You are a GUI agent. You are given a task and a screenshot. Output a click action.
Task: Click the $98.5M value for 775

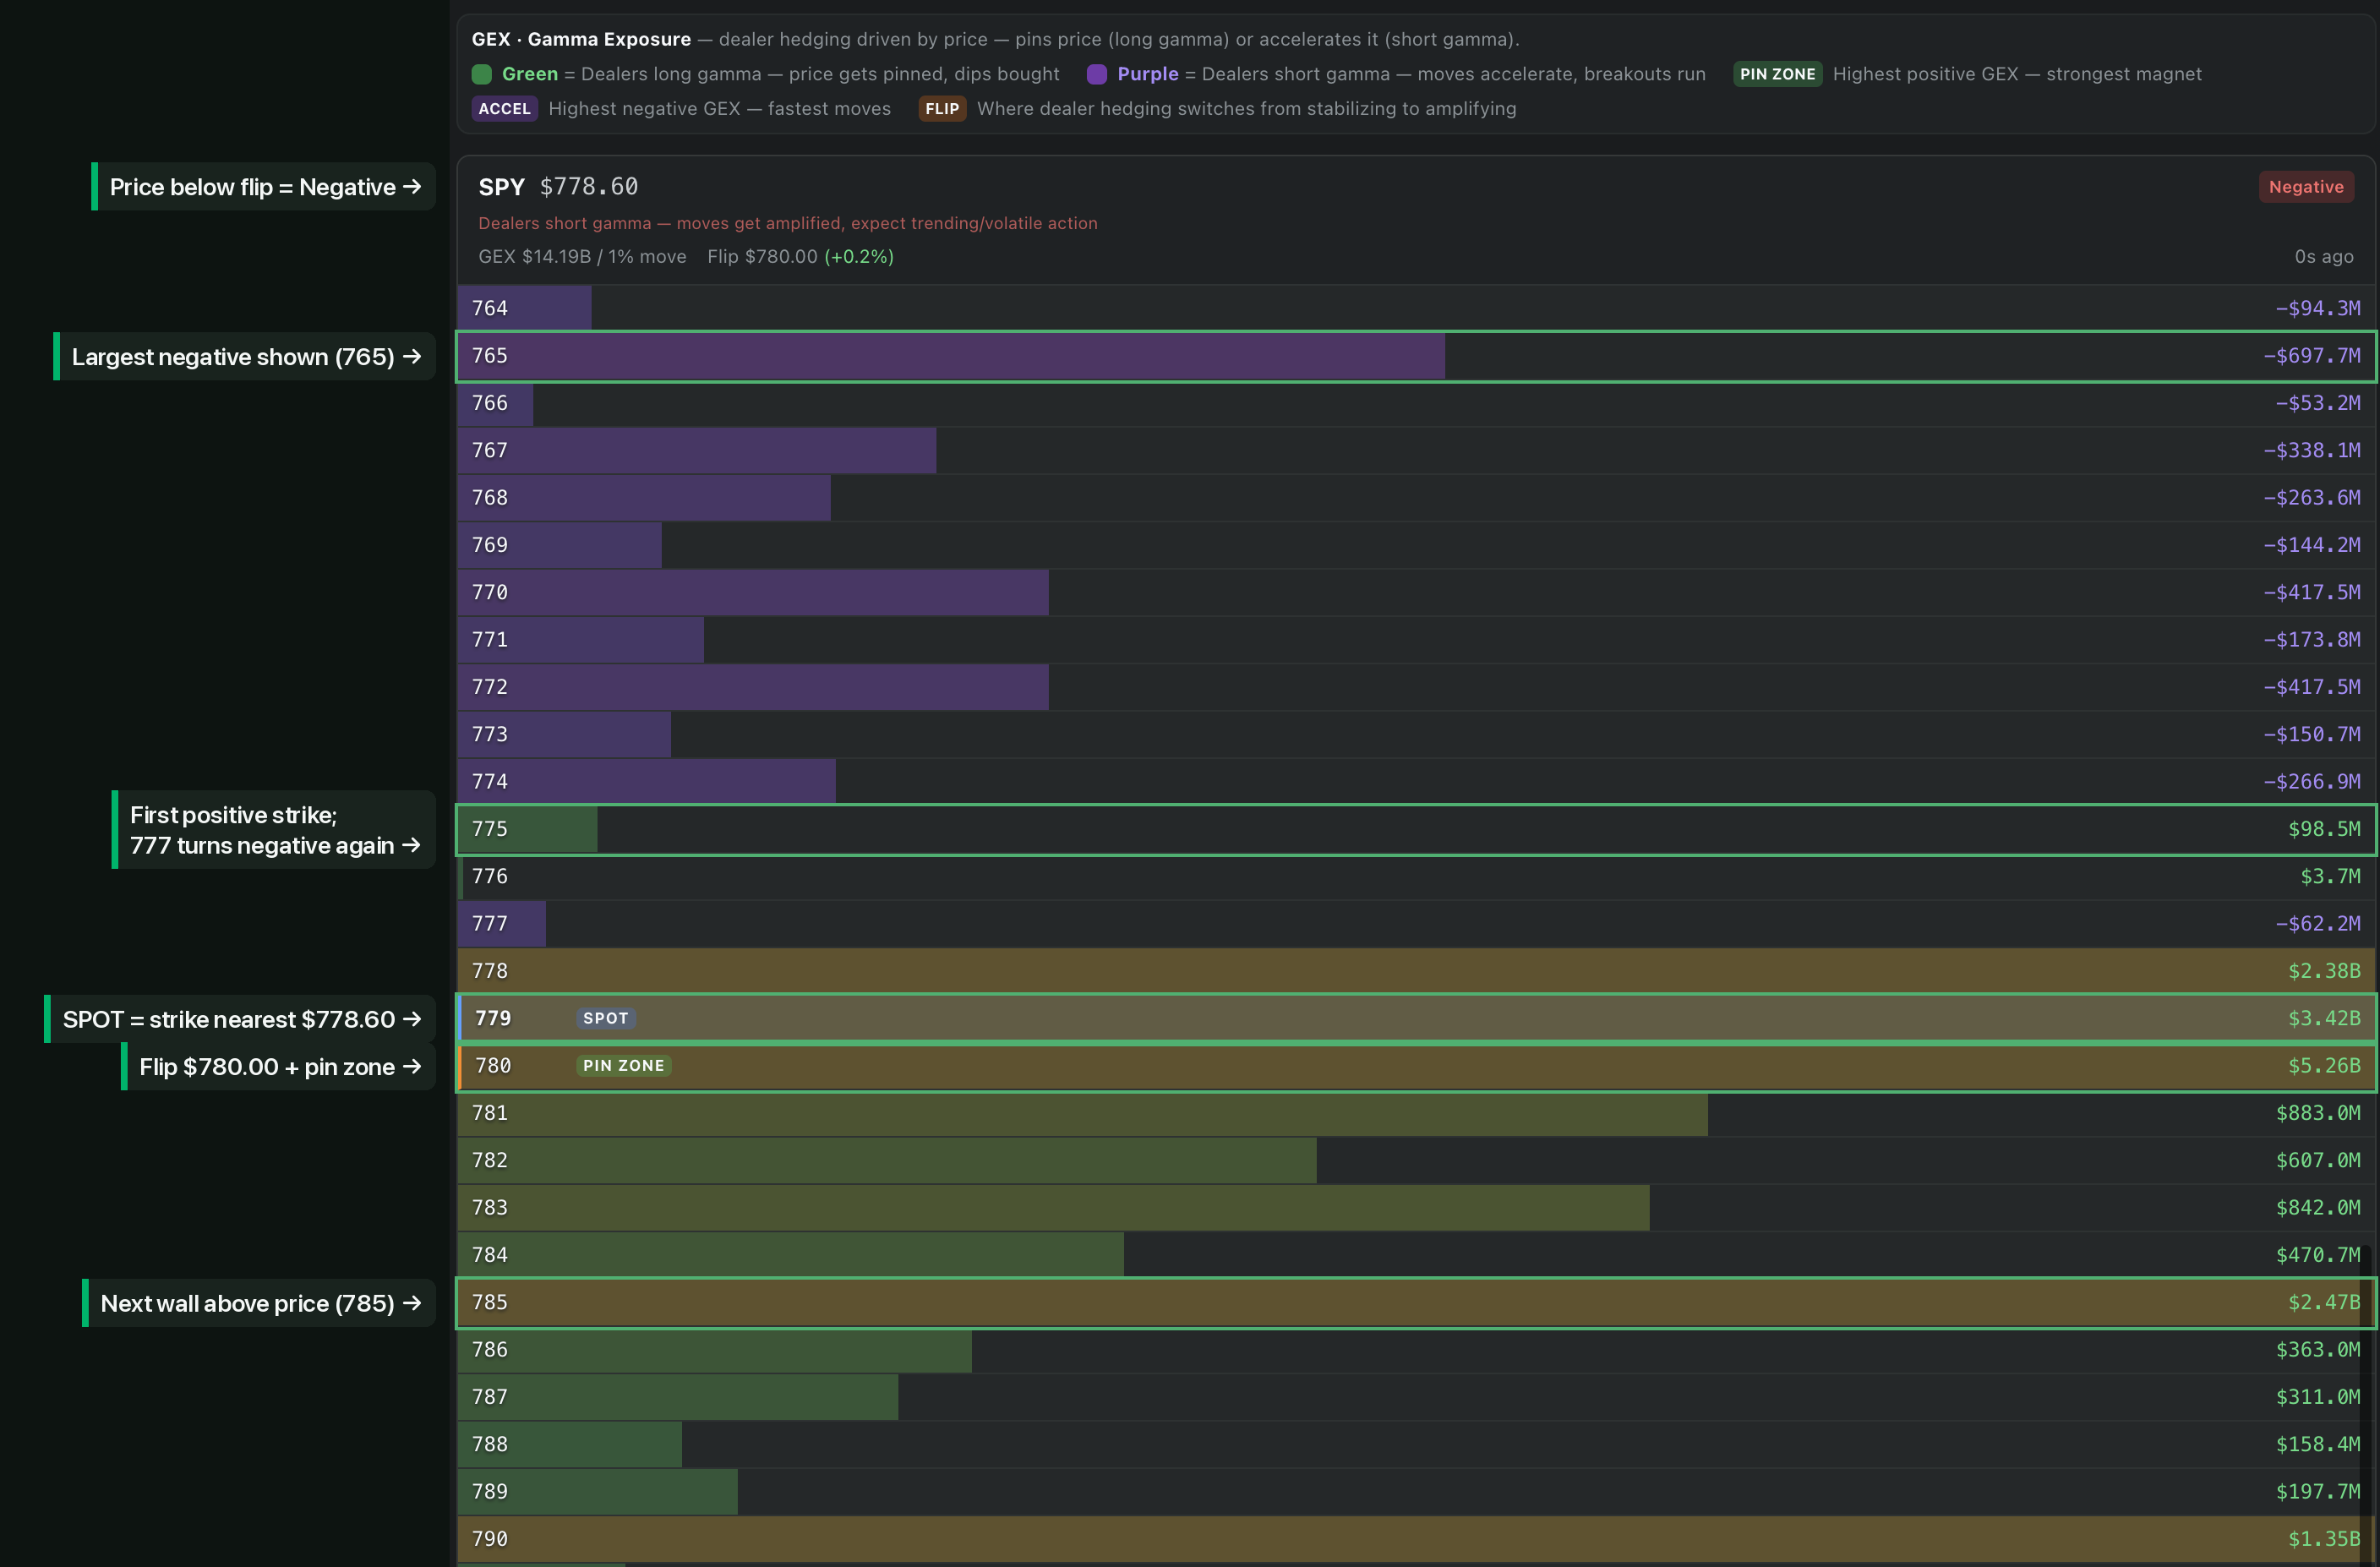pos(2324,829)
